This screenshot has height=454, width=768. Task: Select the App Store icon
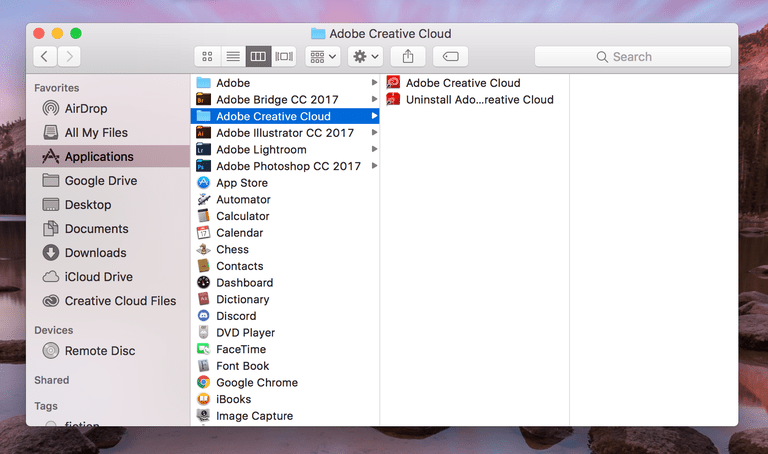[203, 182]
